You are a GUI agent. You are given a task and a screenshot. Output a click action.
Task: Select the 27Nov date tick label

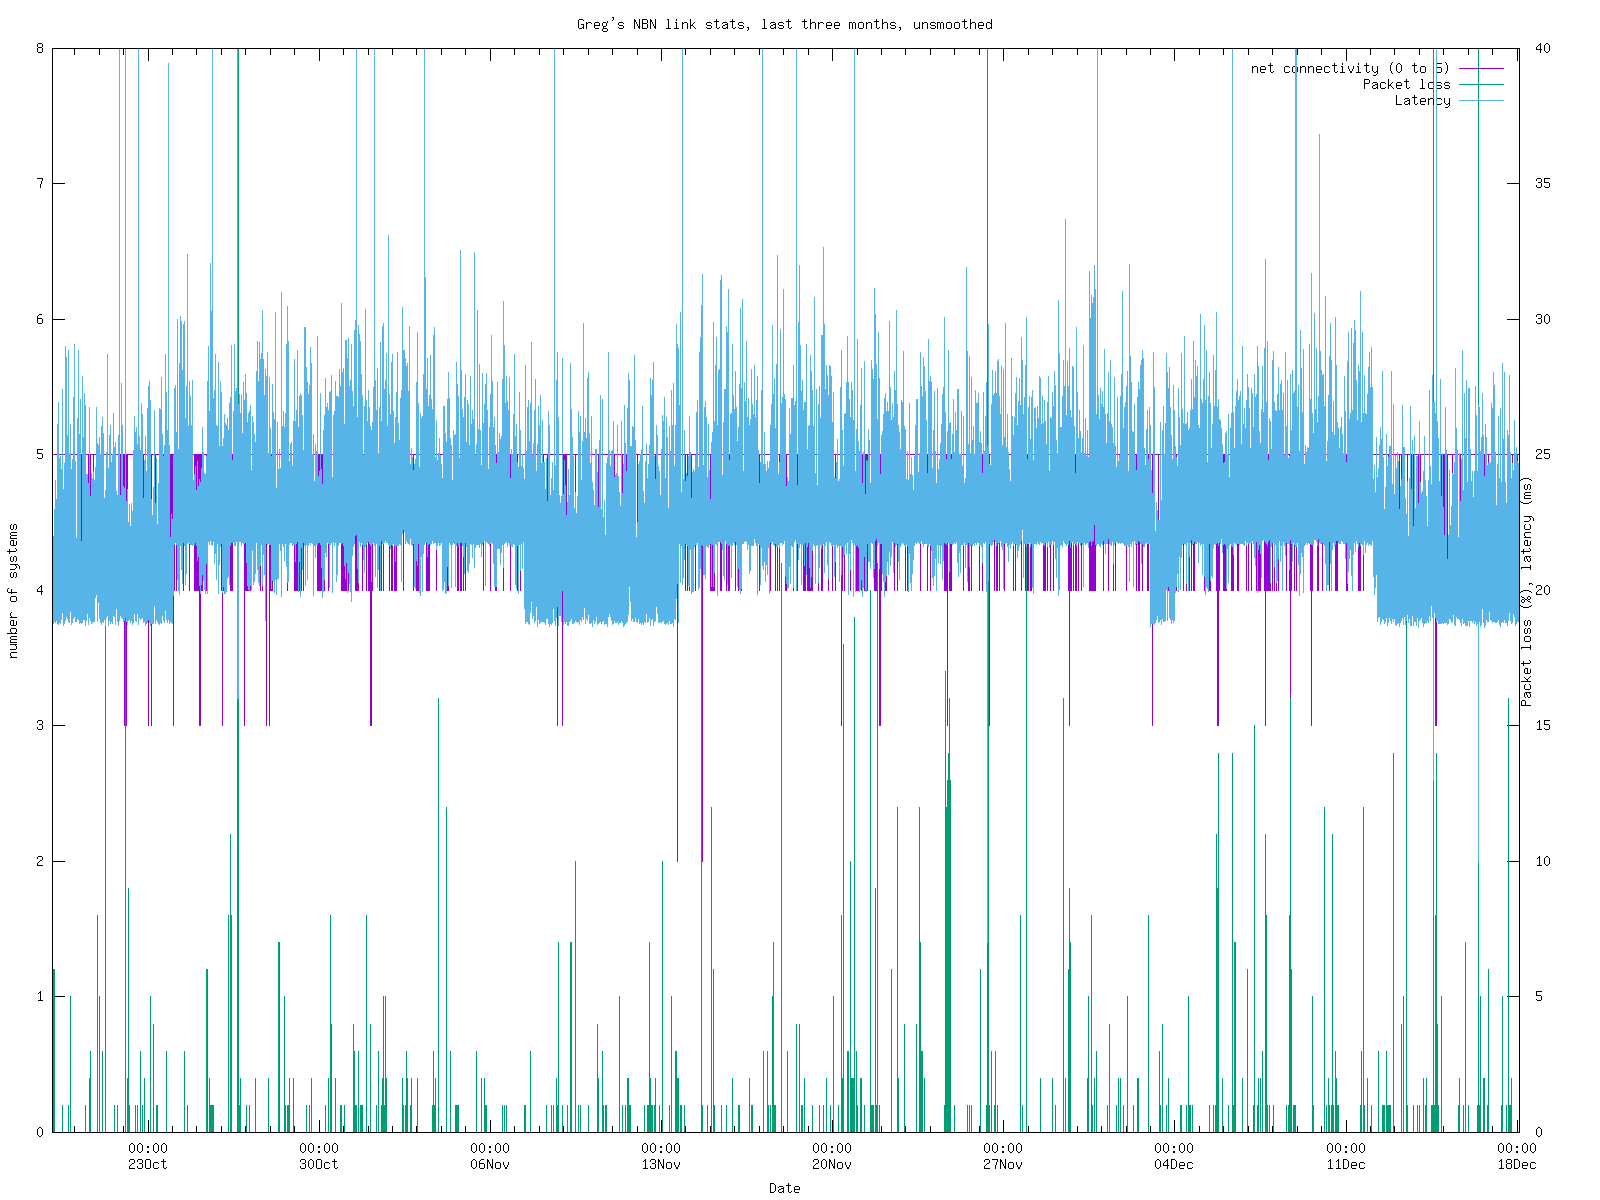1003,1164
